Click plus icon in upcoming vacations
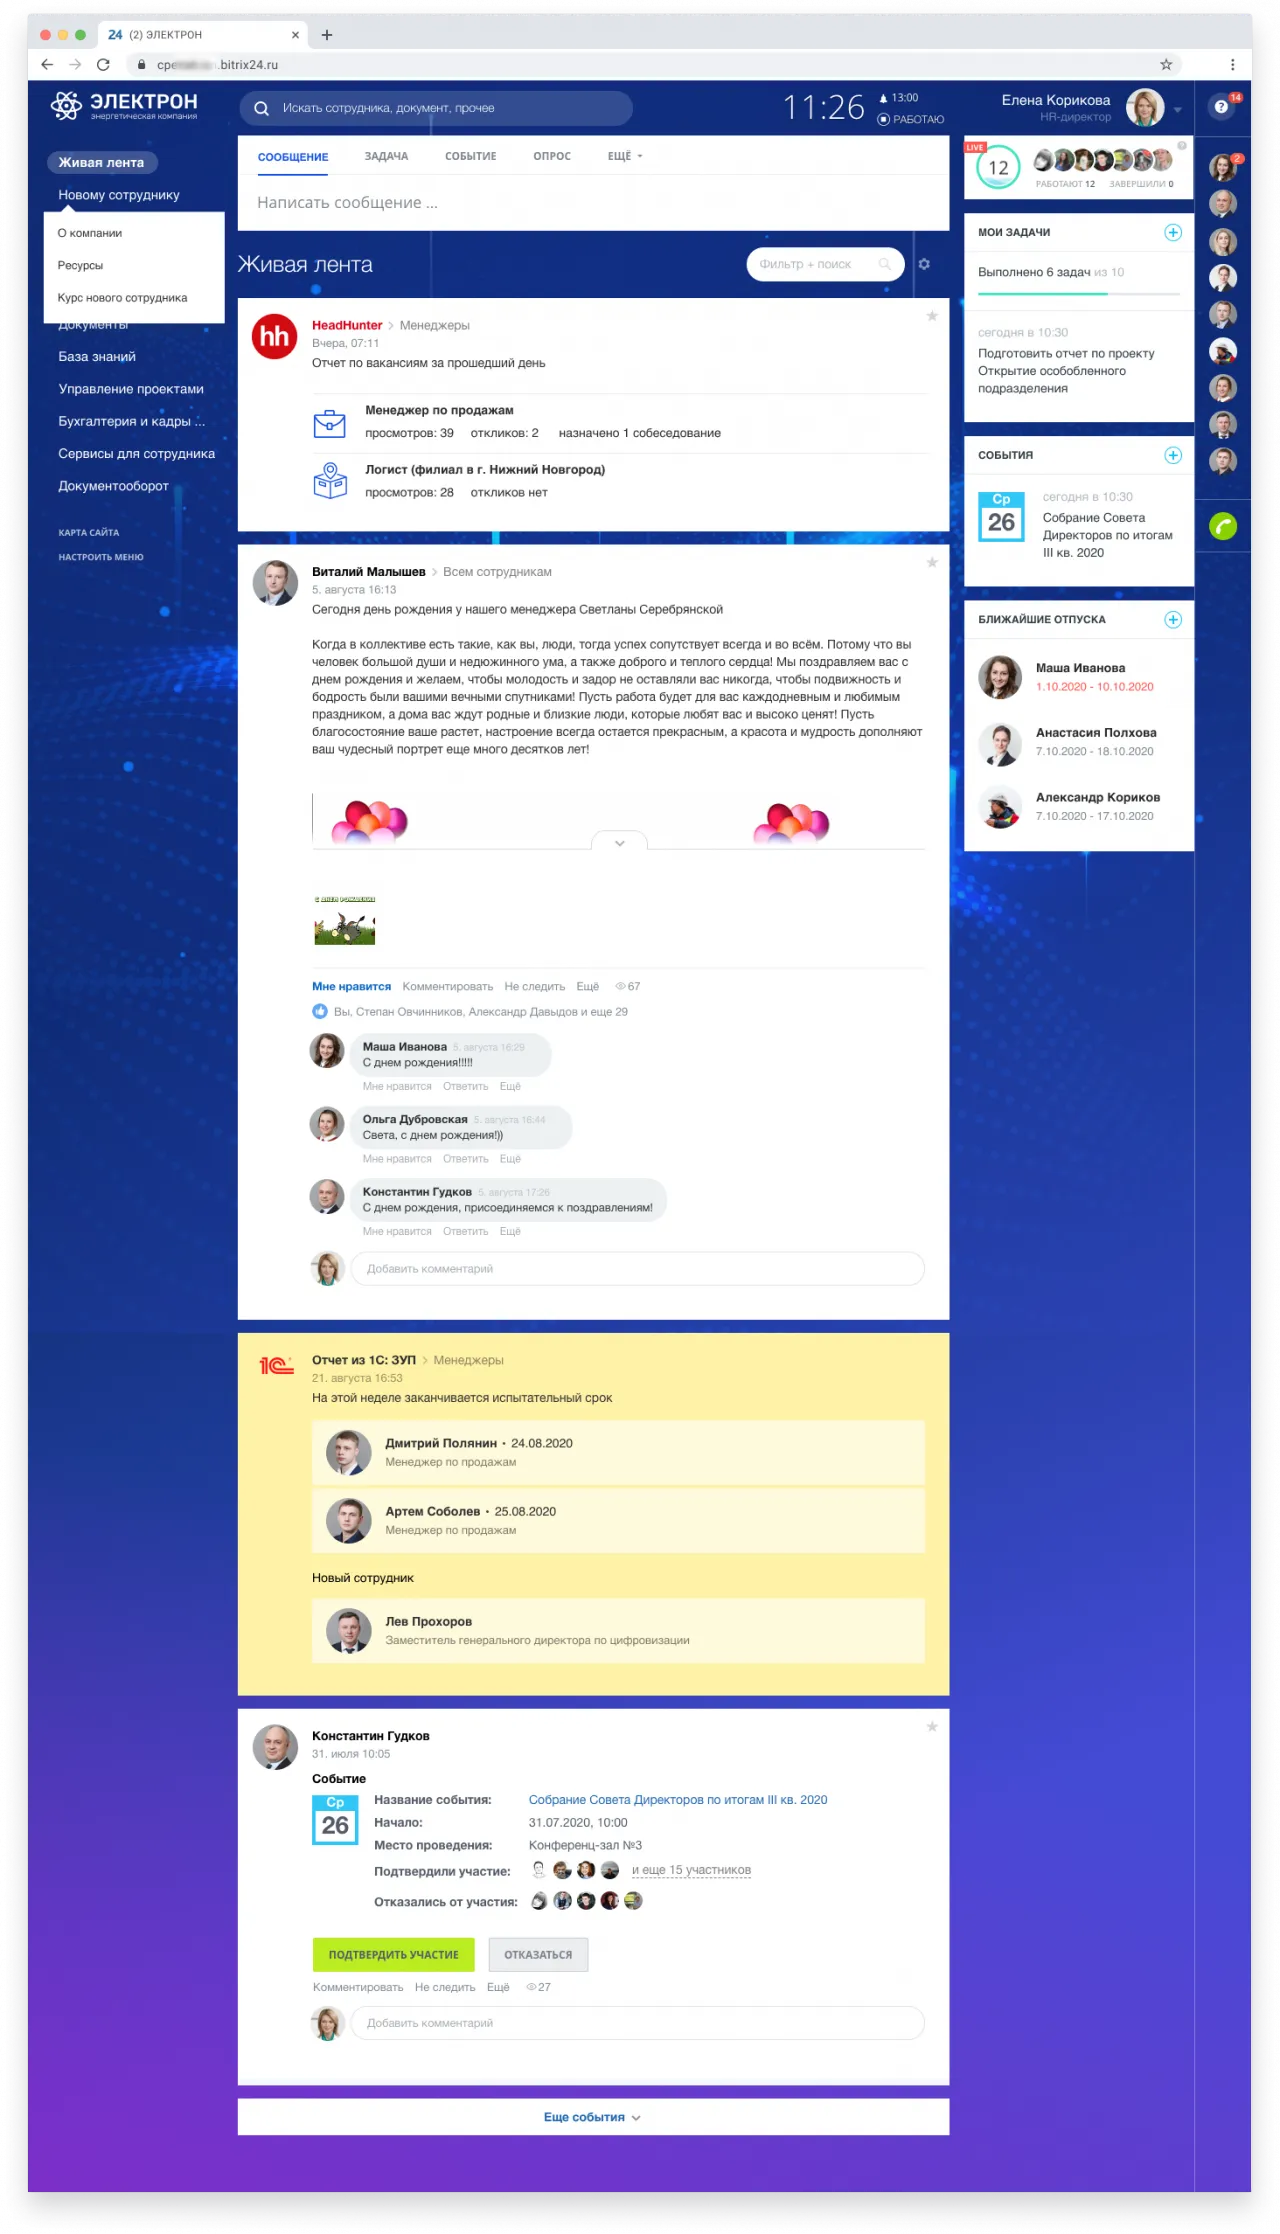 point(1173,620)
